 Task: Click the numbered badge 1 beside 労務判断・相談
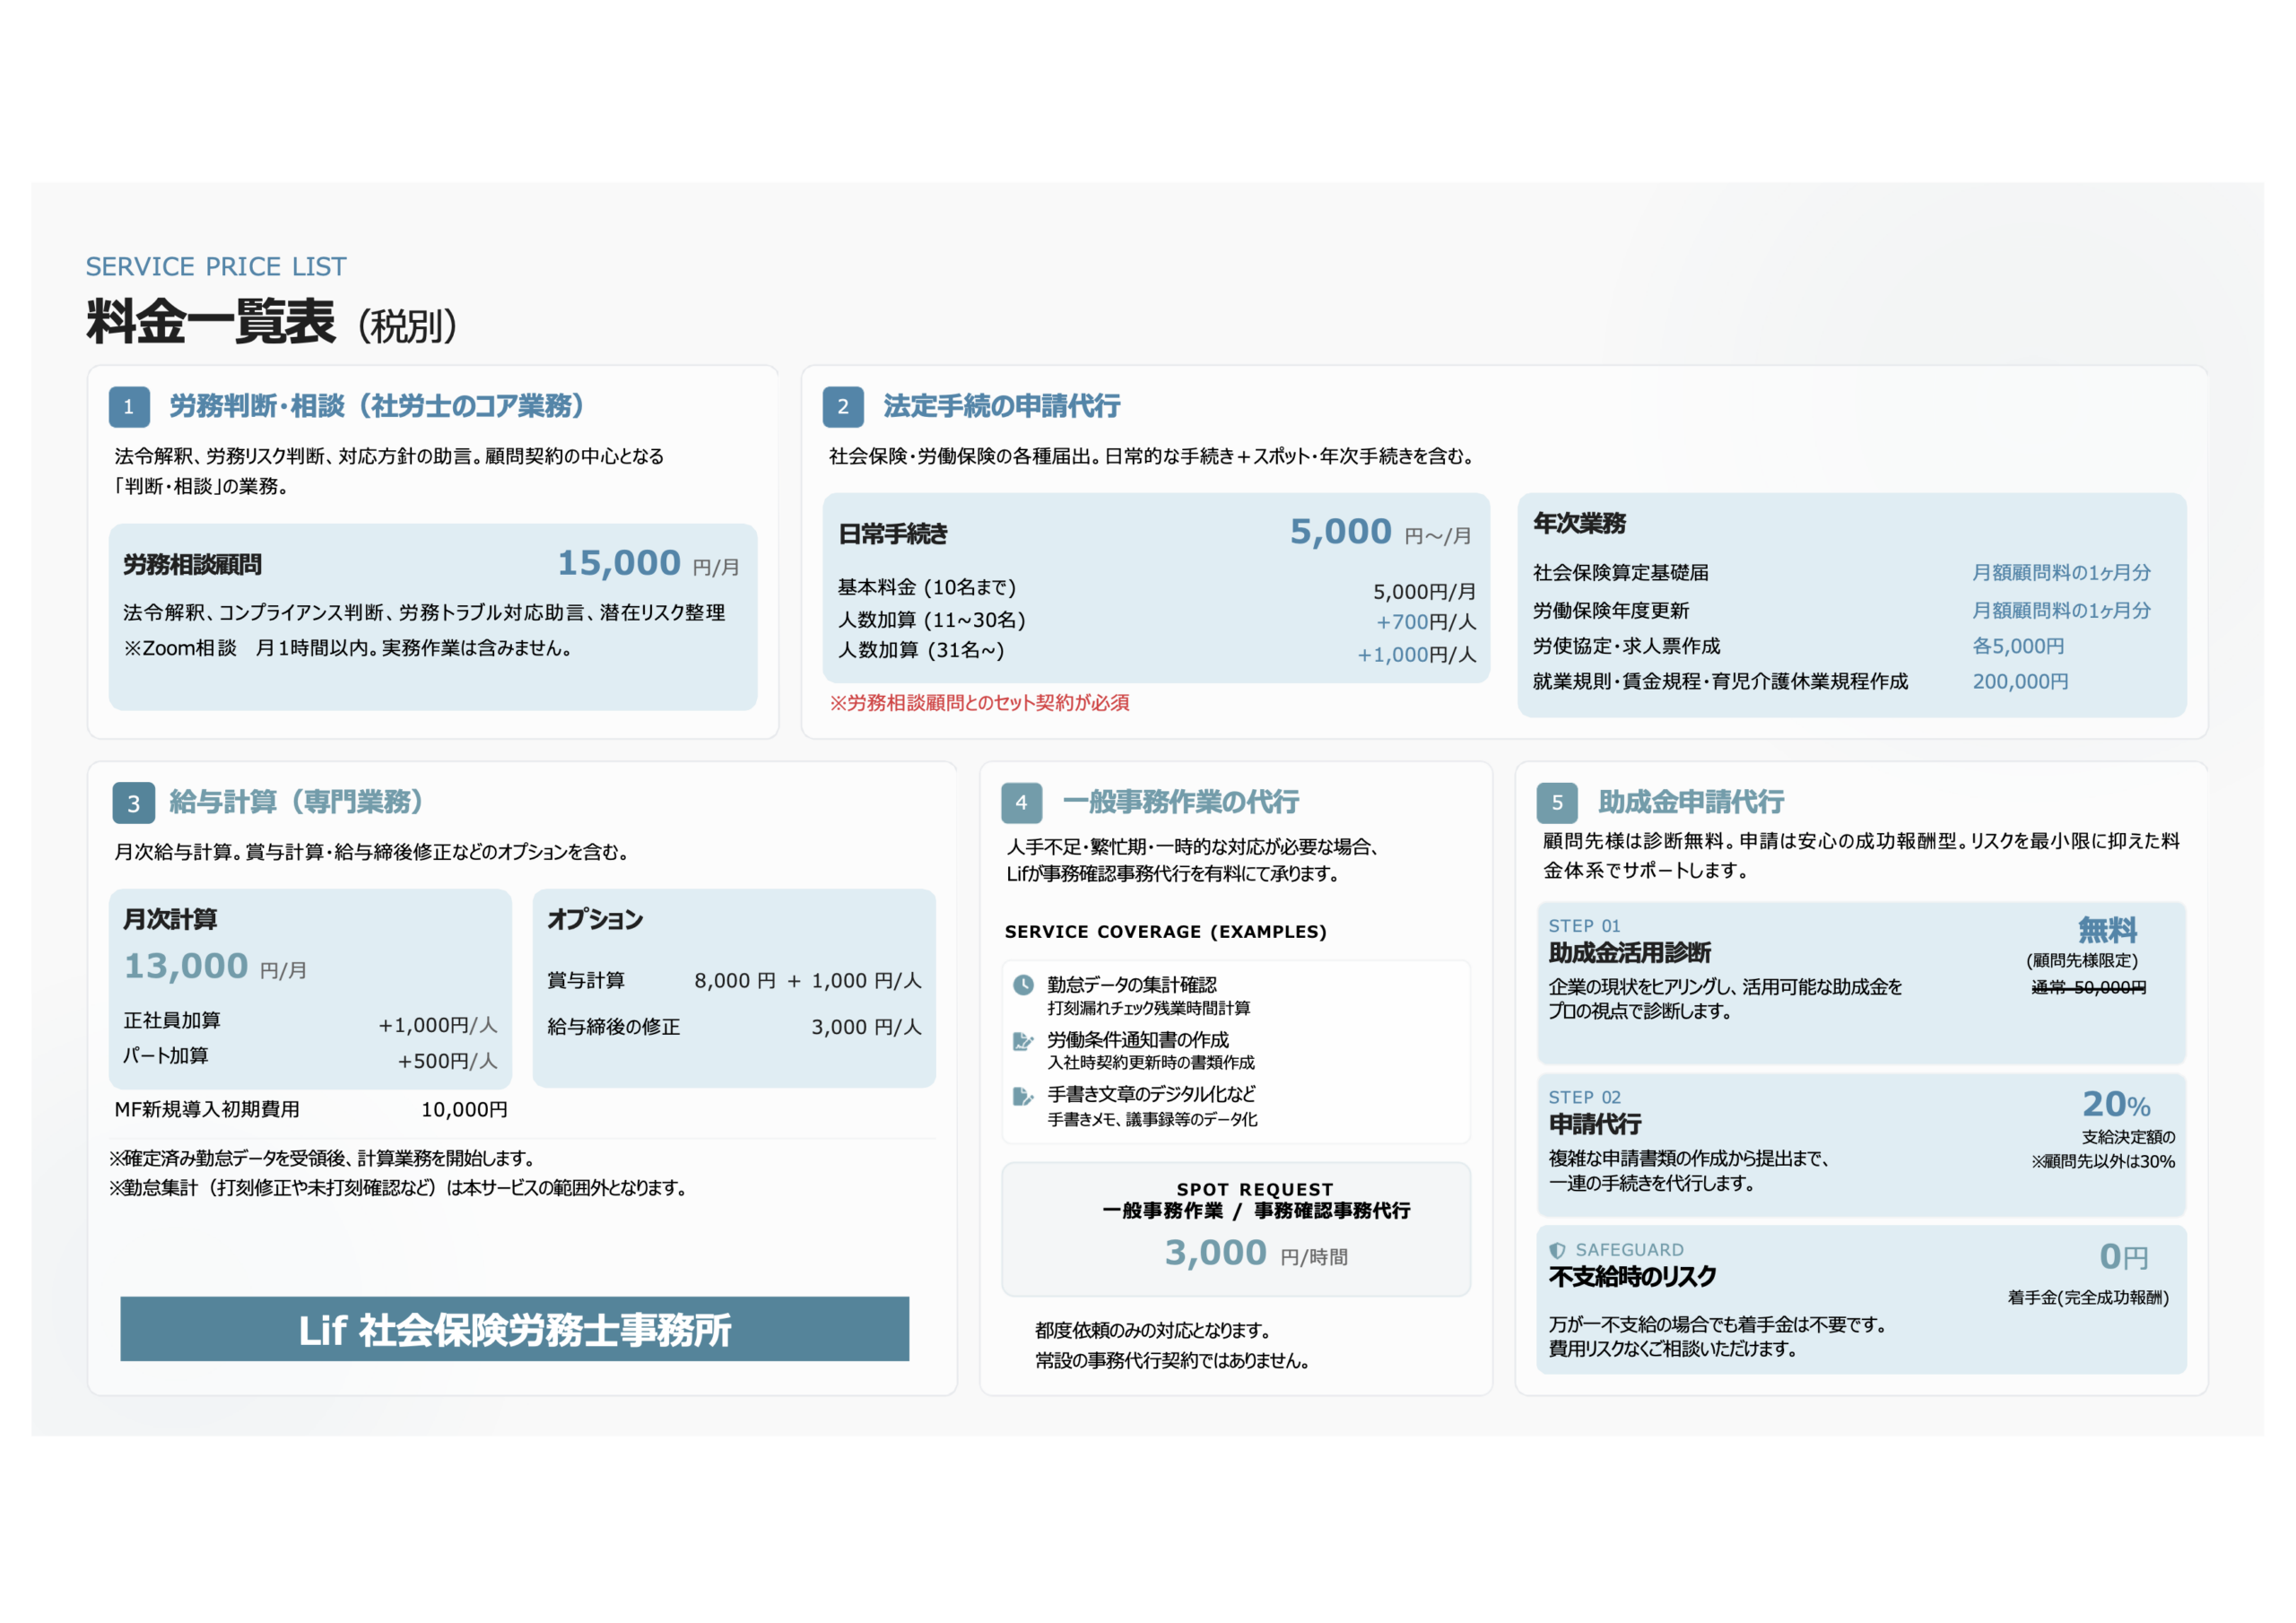coord(128,407)
